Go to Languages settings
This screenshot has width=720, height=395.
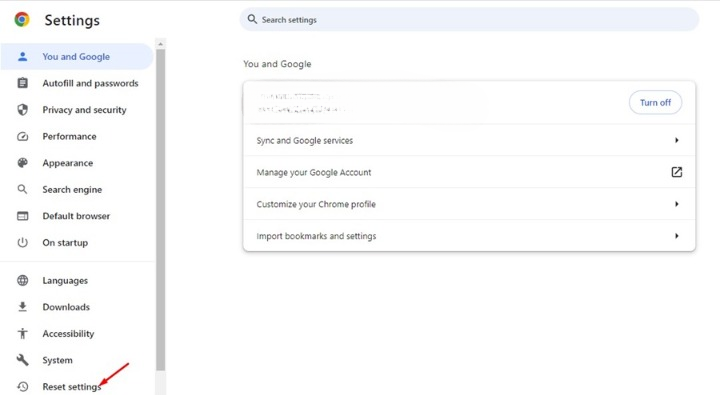tap(77, 280)
